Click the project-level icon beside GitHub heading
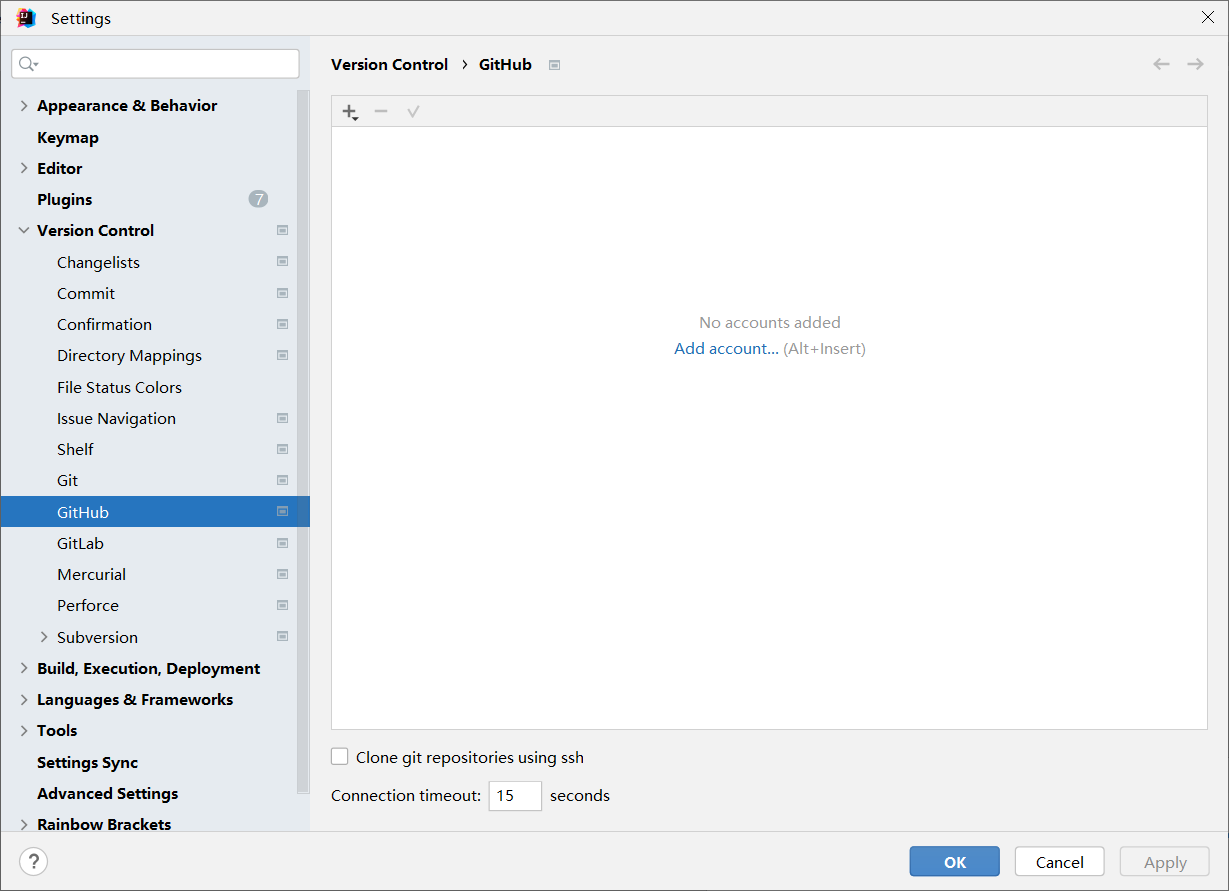The image size is (1229, 891). [555, 65]
